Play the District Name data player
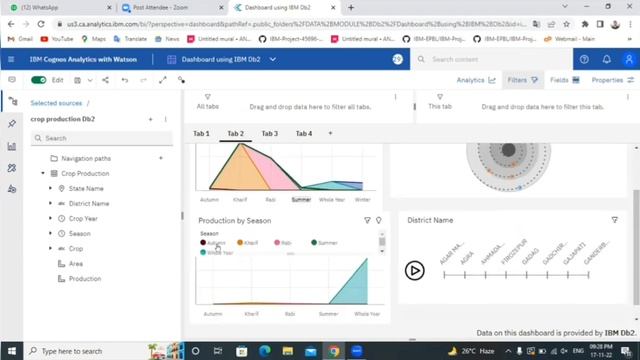 414,271
